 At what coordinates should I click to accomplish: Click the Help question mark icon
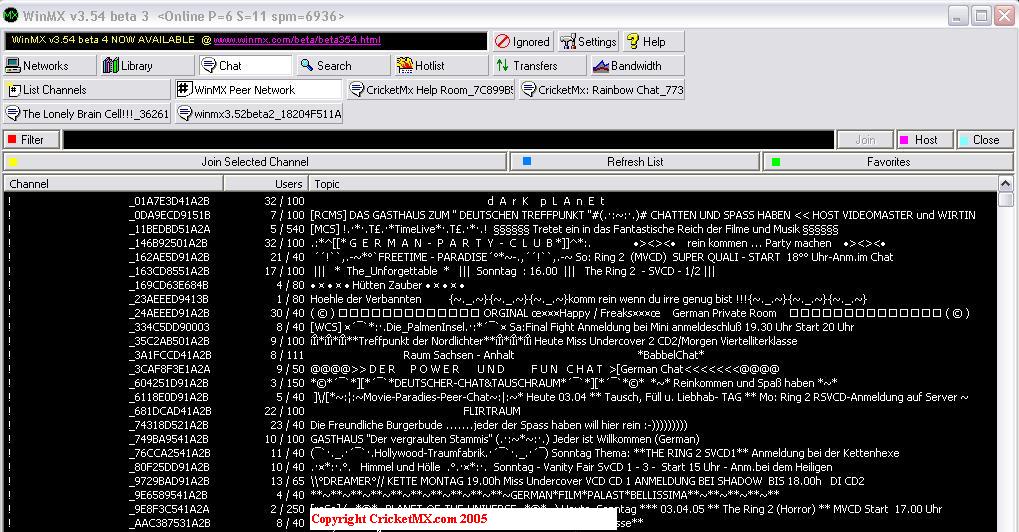632,42
